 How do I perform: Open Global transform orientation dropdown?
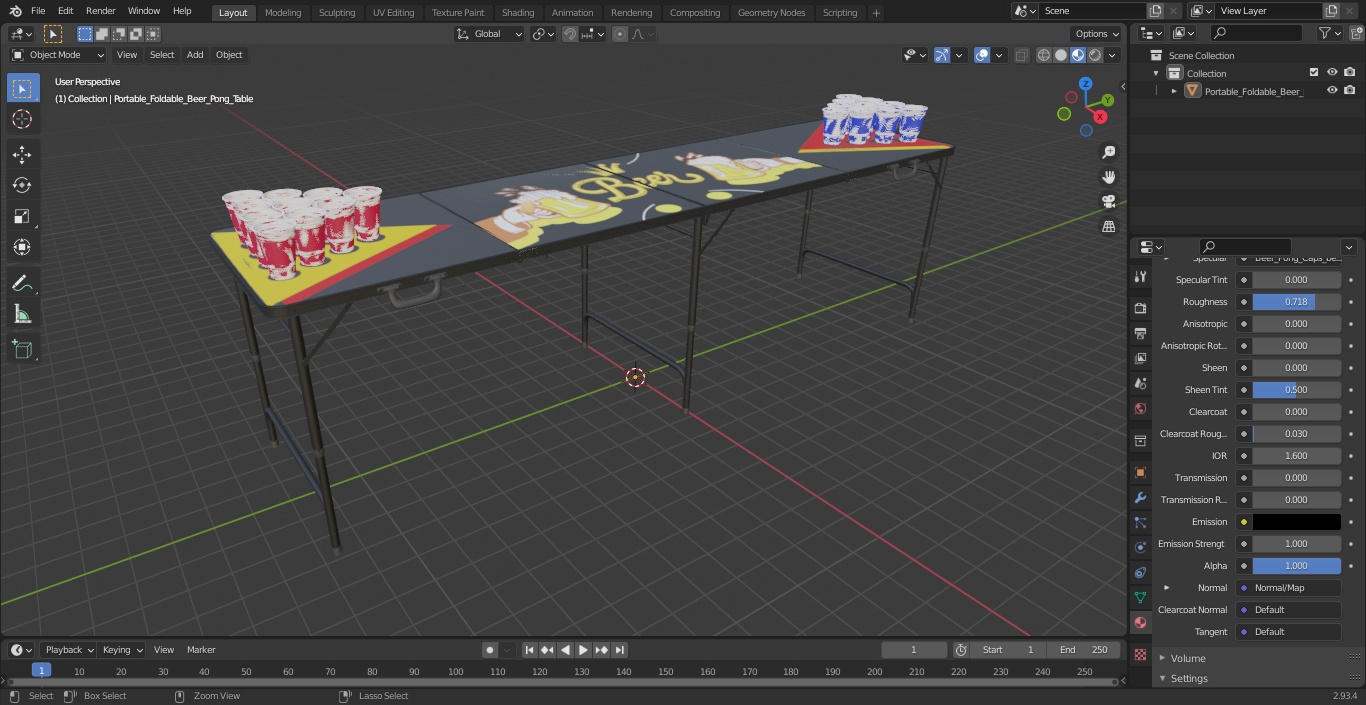coord(489,34)
